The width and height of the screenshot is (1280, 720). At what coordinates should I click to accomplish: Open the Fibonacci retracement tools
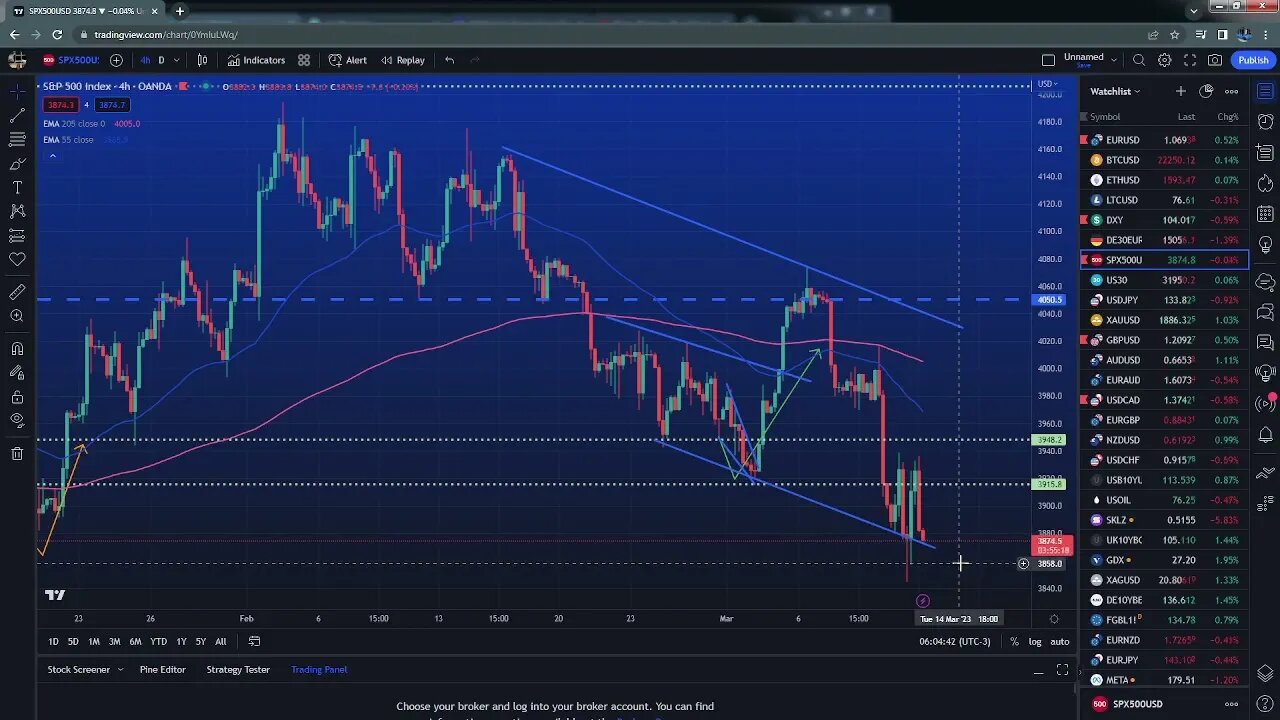(17, 139)
